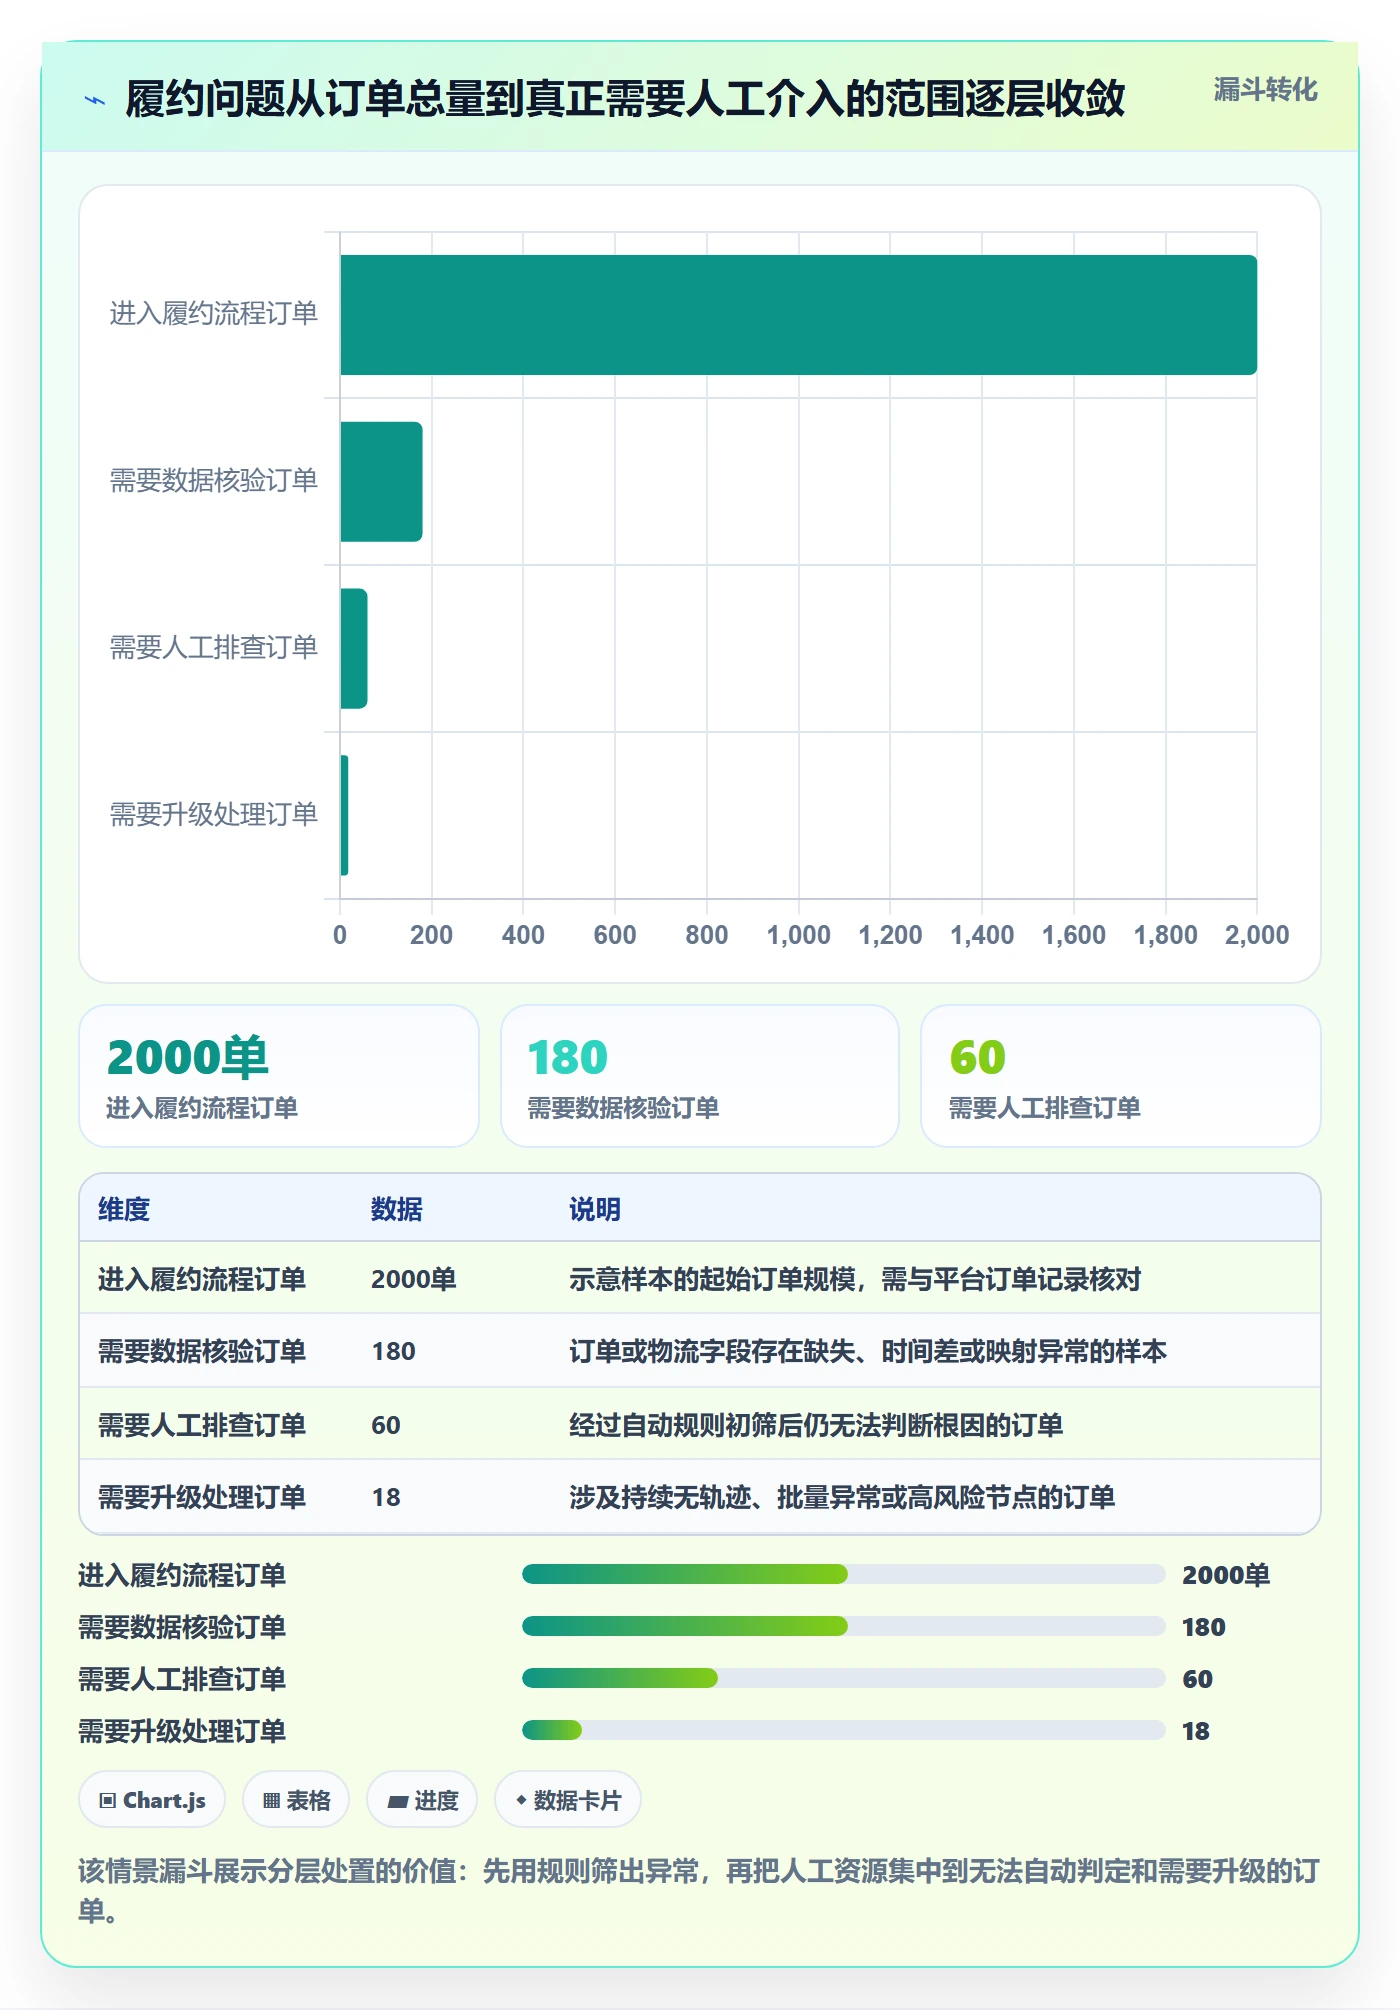
Task: Select the headline 履约问题从订单总量 title text
Action: (x=625, y=99)
